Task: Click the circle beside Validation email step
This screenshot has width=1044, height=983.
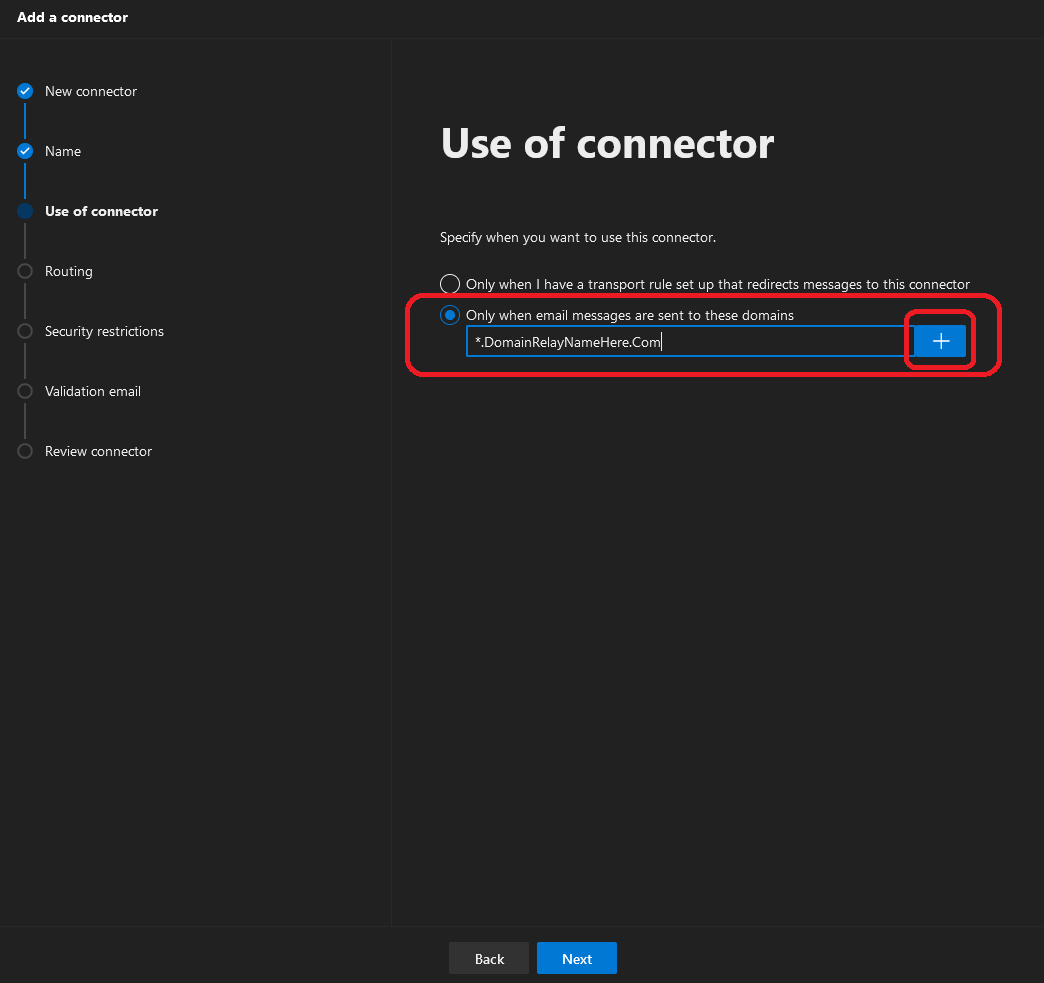Action: point(25,391)
